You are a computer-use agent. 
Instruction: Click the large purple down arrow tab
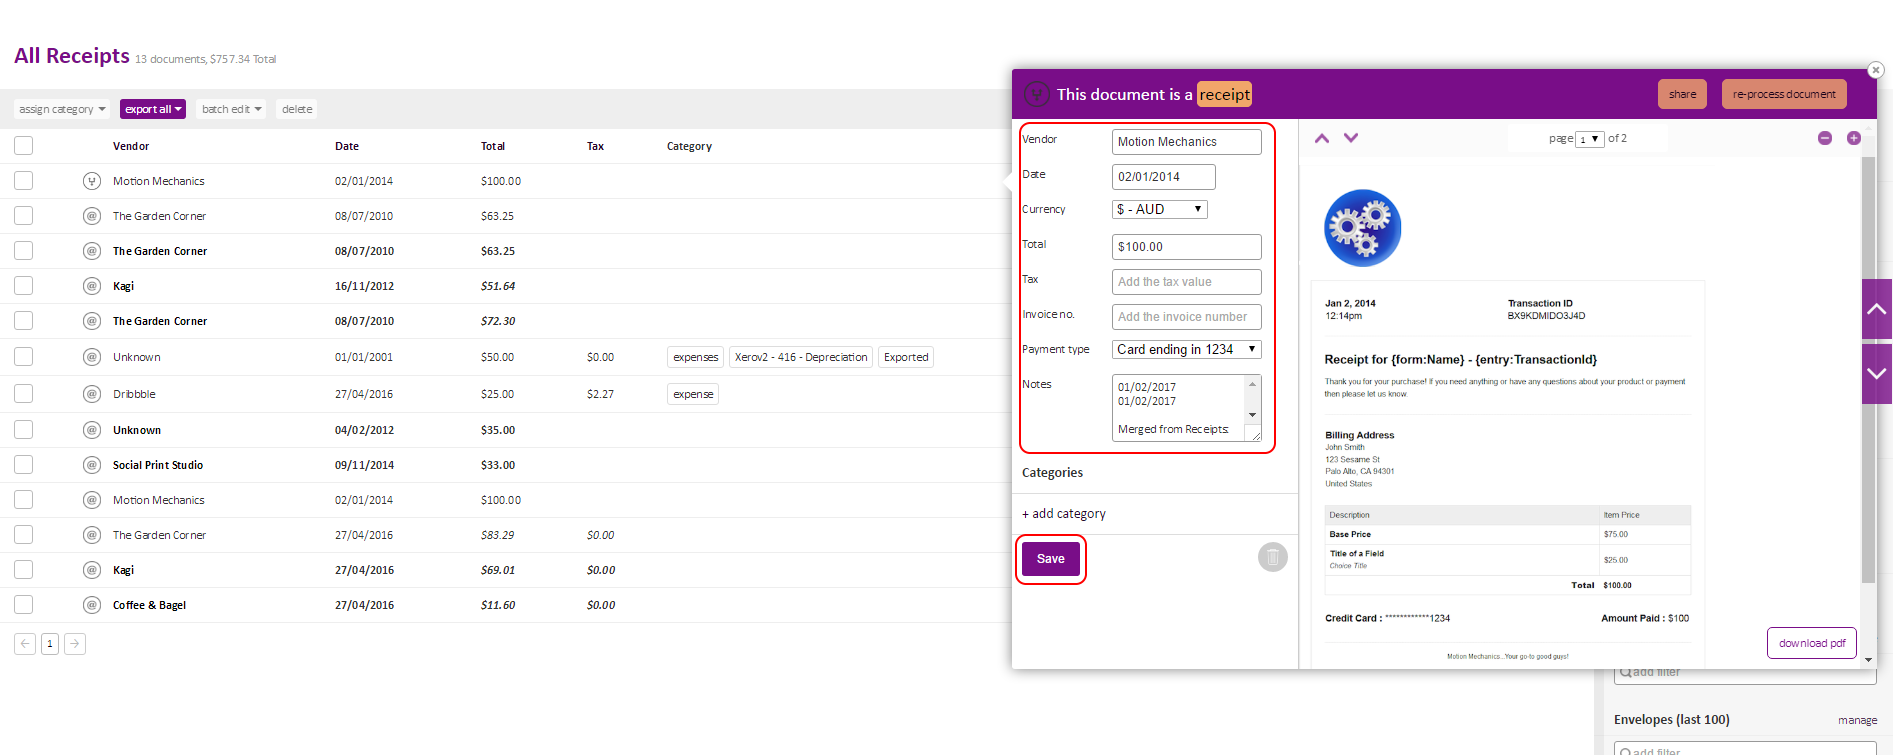pyautogui.click(x=1877, y=374)
